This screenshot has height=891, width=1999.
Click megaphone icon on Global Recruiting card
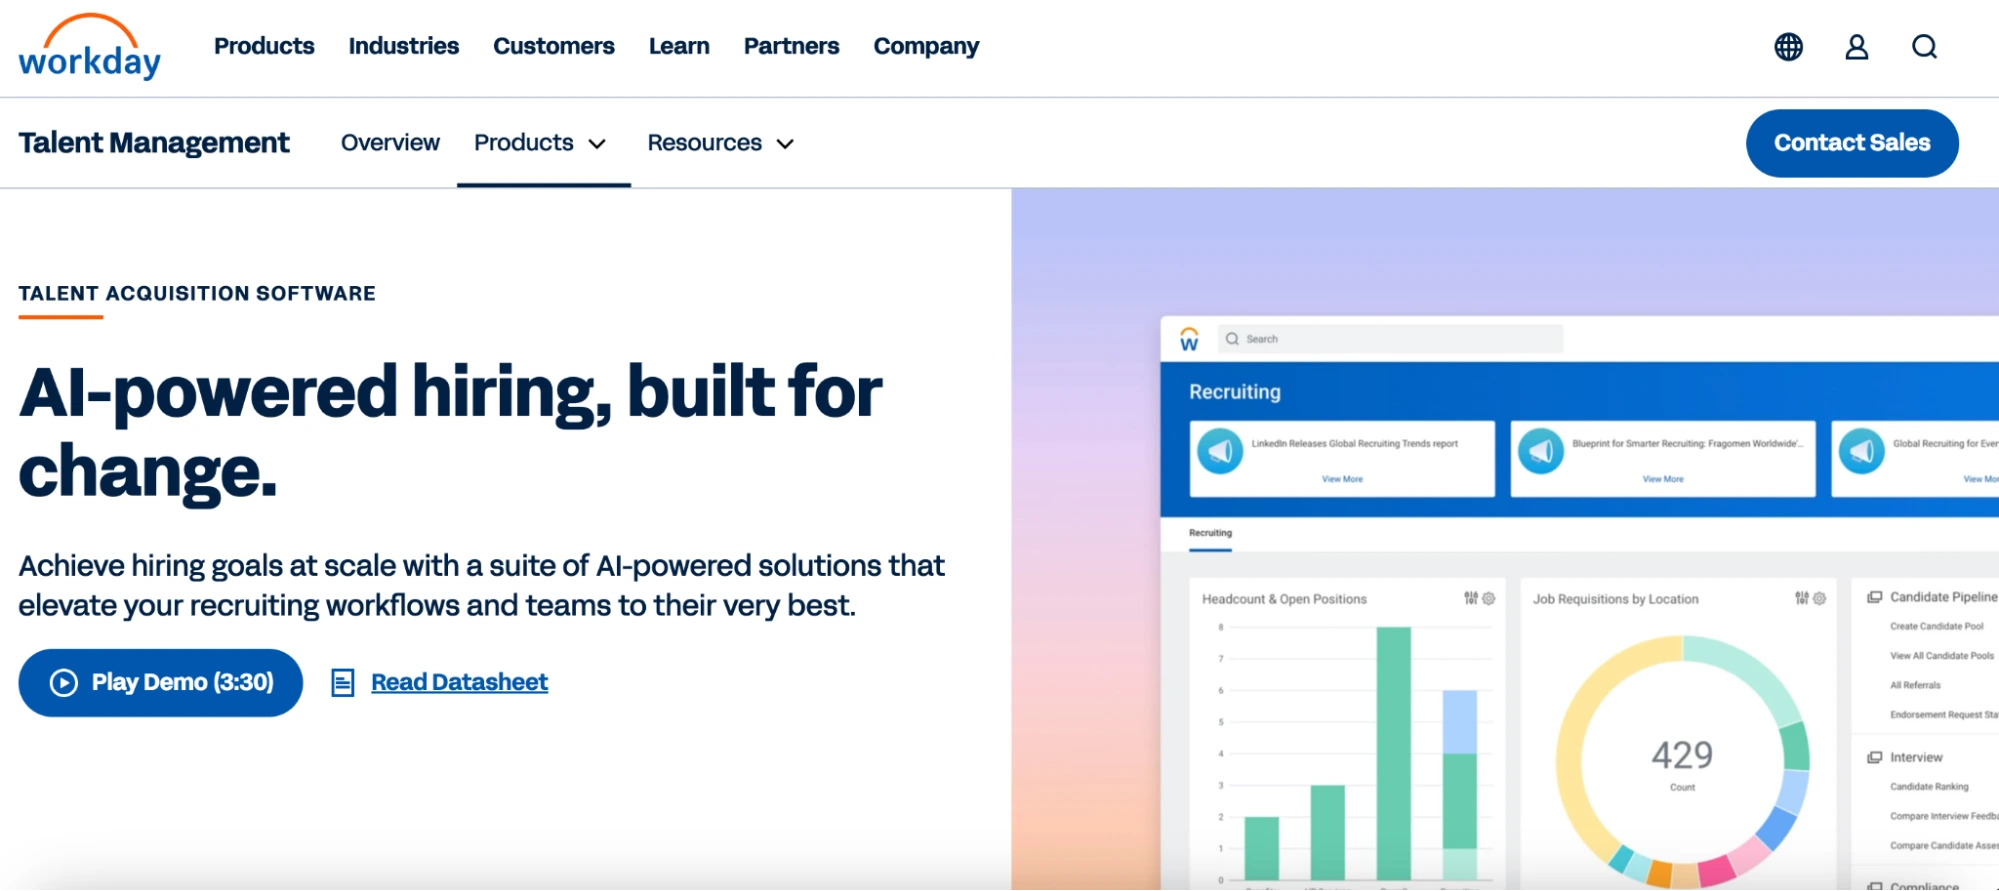(x=1862, y=451)
